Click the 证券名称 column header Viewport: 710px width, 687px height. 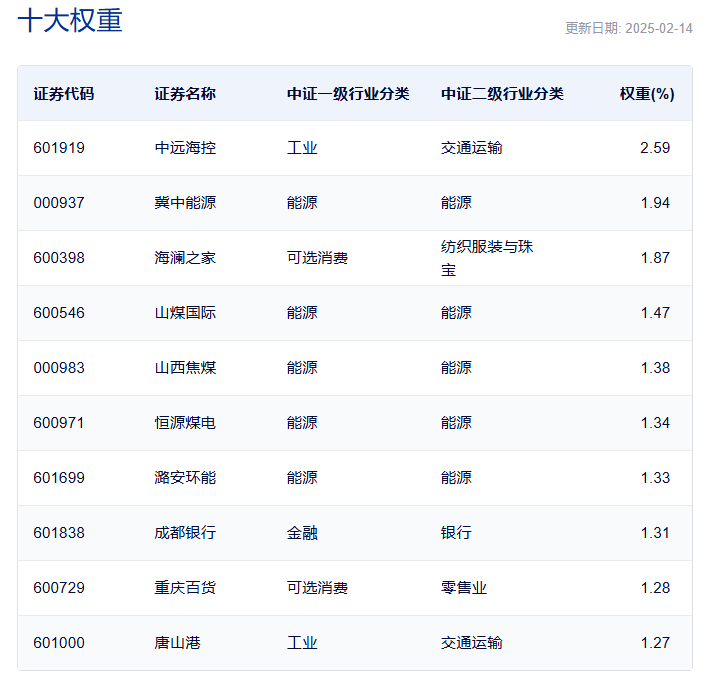point(185,94)
